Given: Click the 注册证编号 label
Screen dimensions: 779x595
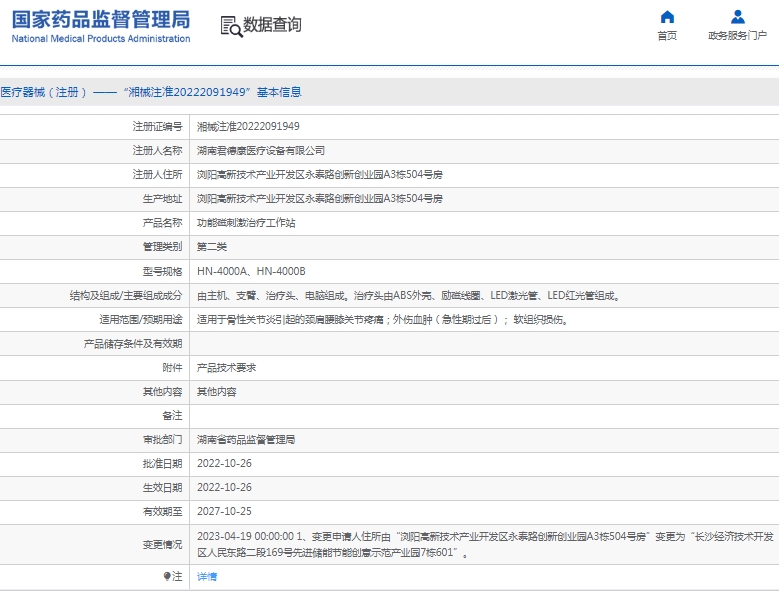Looking at the screenshot, I should point(157,127).
